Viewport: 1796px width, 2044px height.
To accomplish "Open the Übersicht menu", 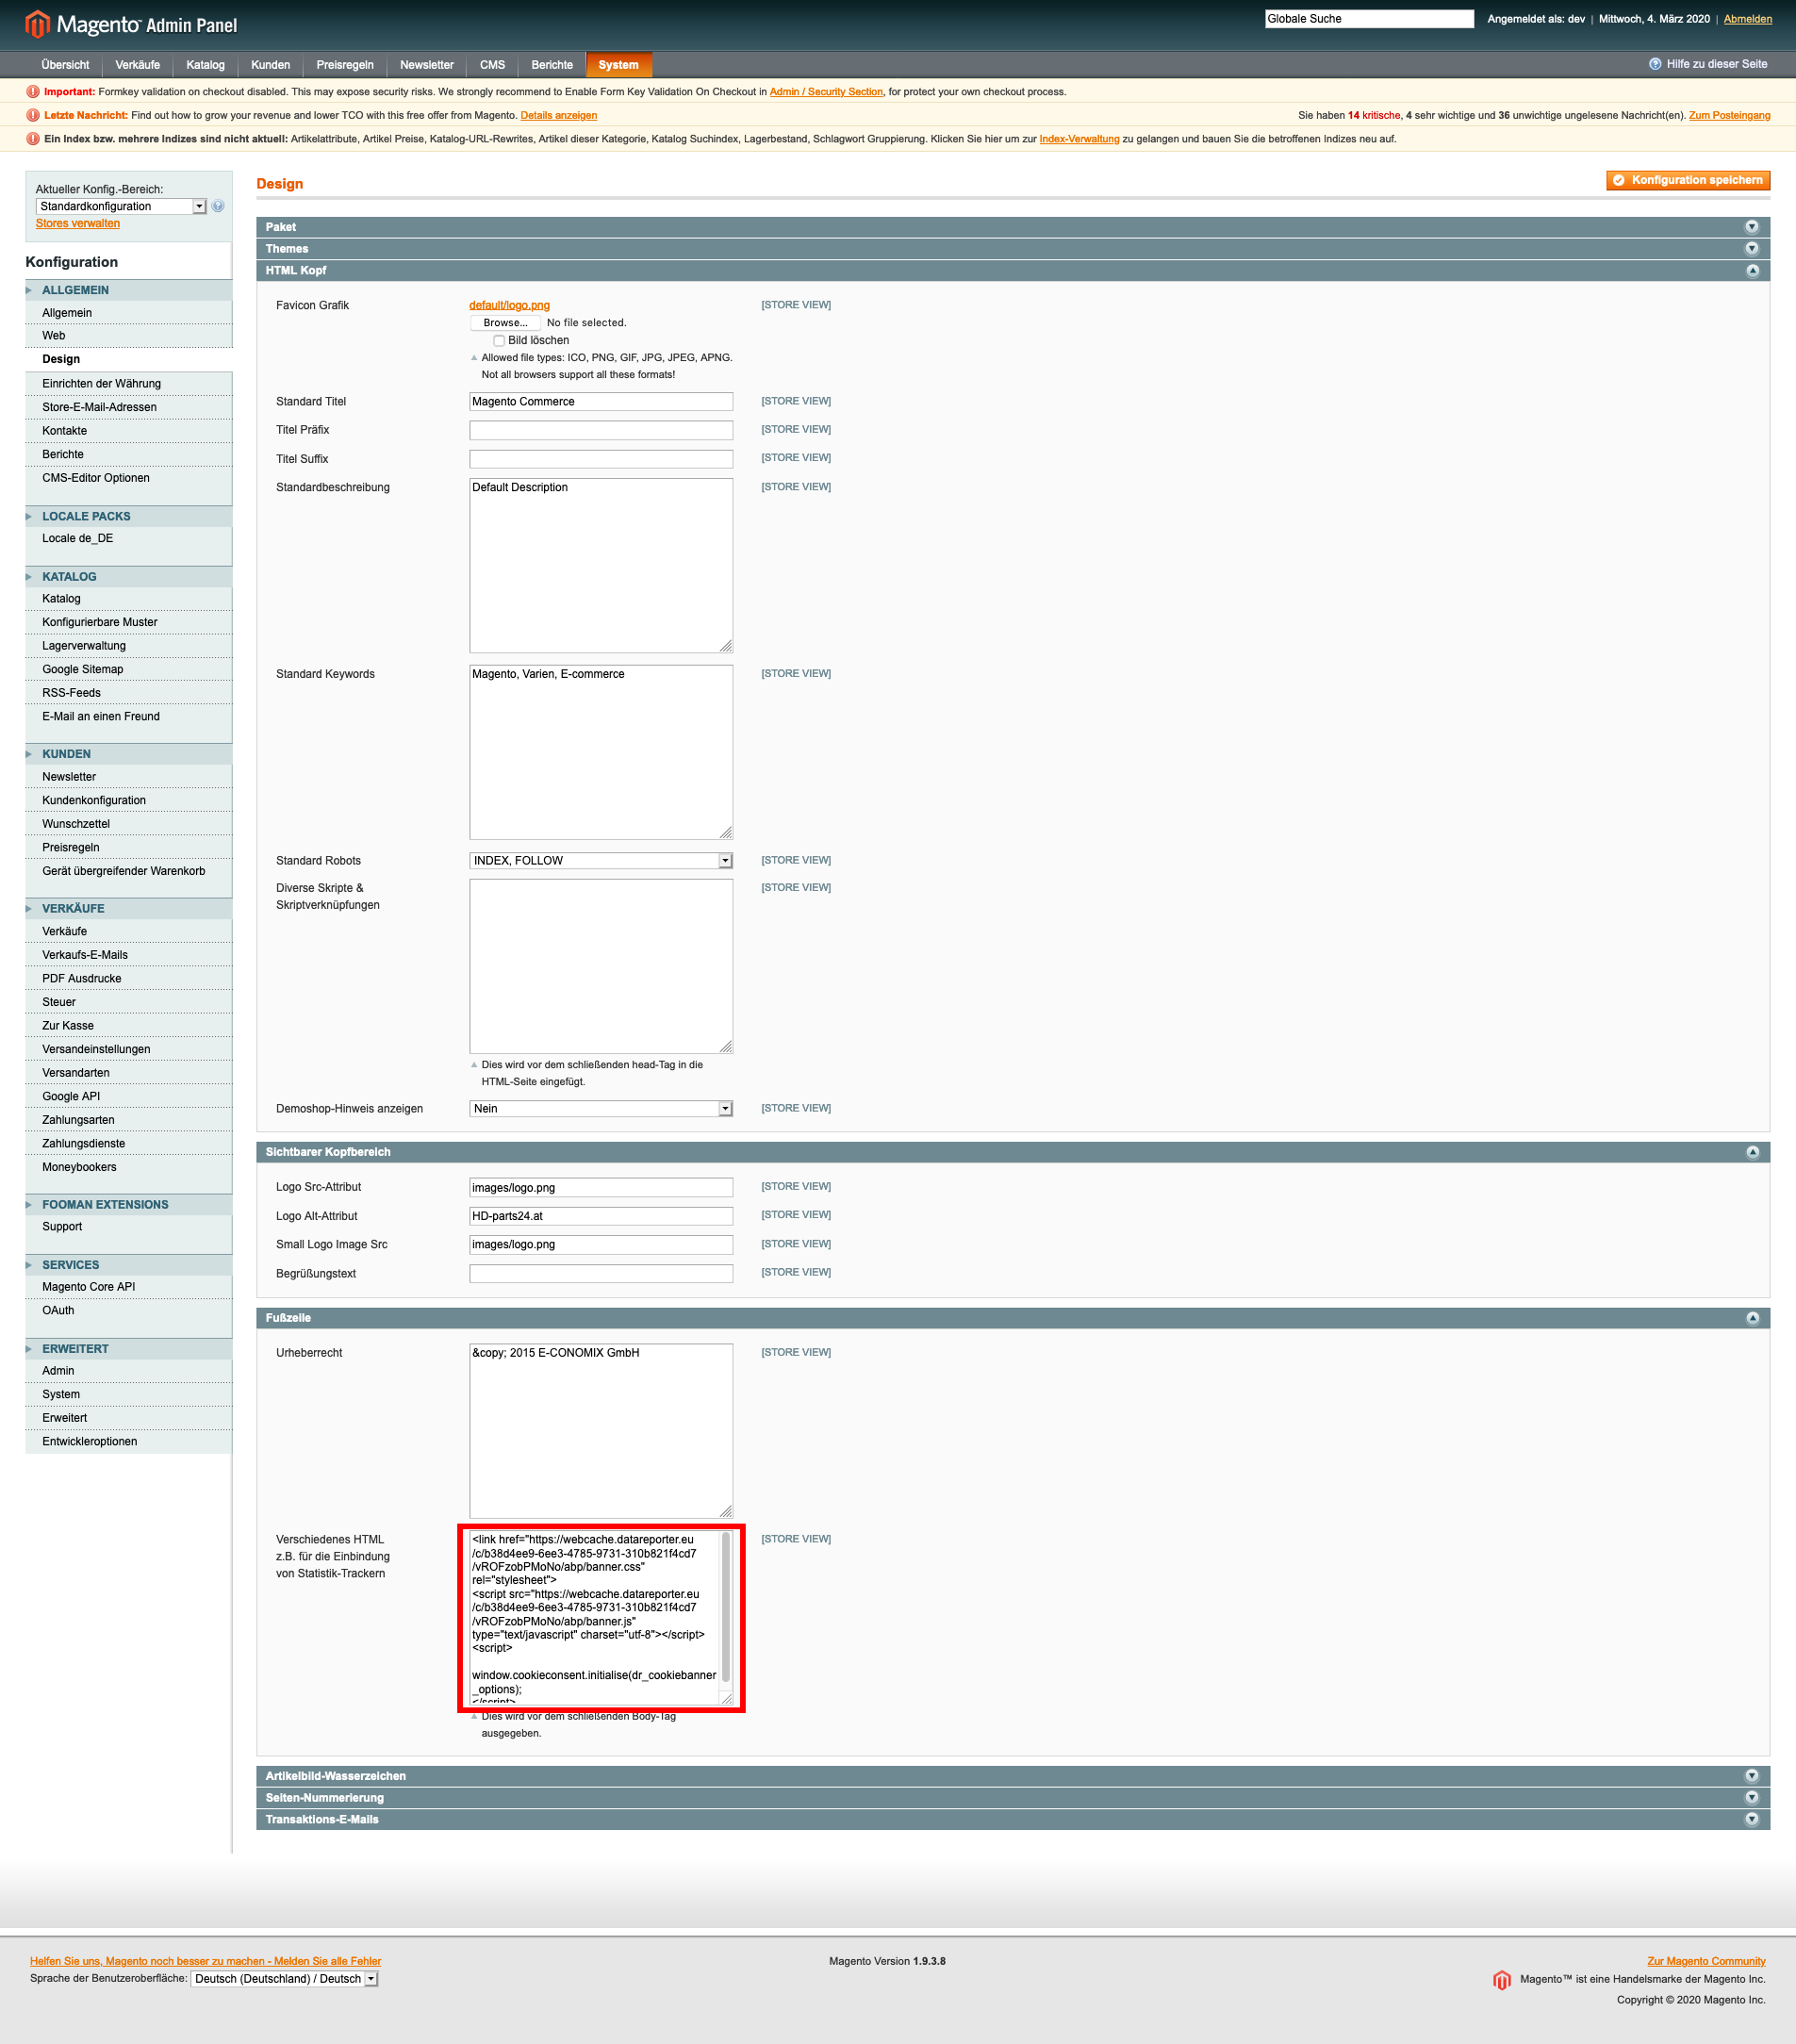I will tap(65, 65).
